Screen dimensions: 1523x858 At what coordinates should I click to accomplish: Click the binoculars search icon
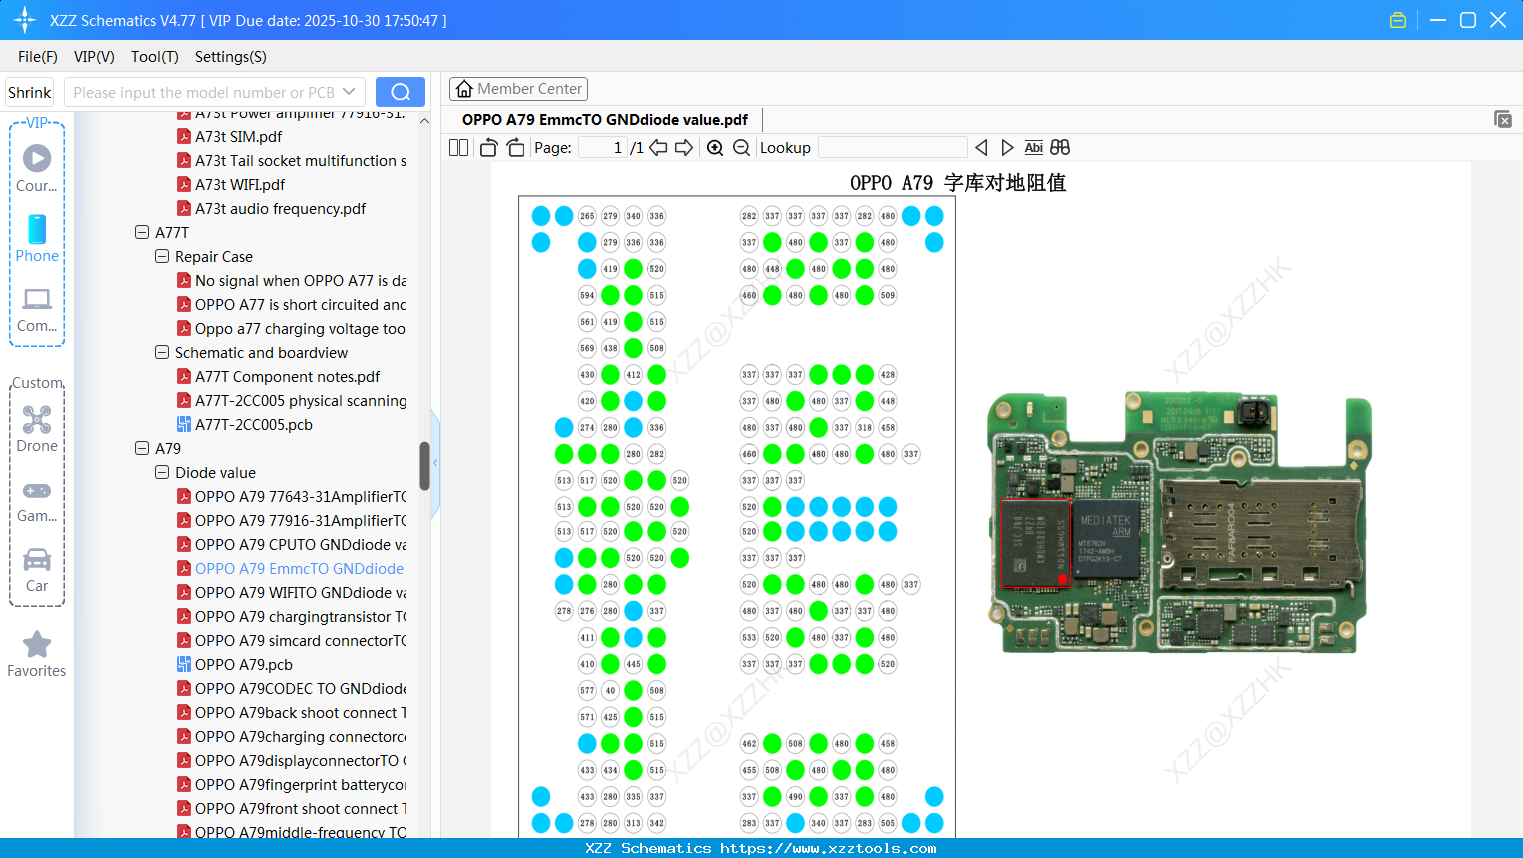click(1060, 148)
